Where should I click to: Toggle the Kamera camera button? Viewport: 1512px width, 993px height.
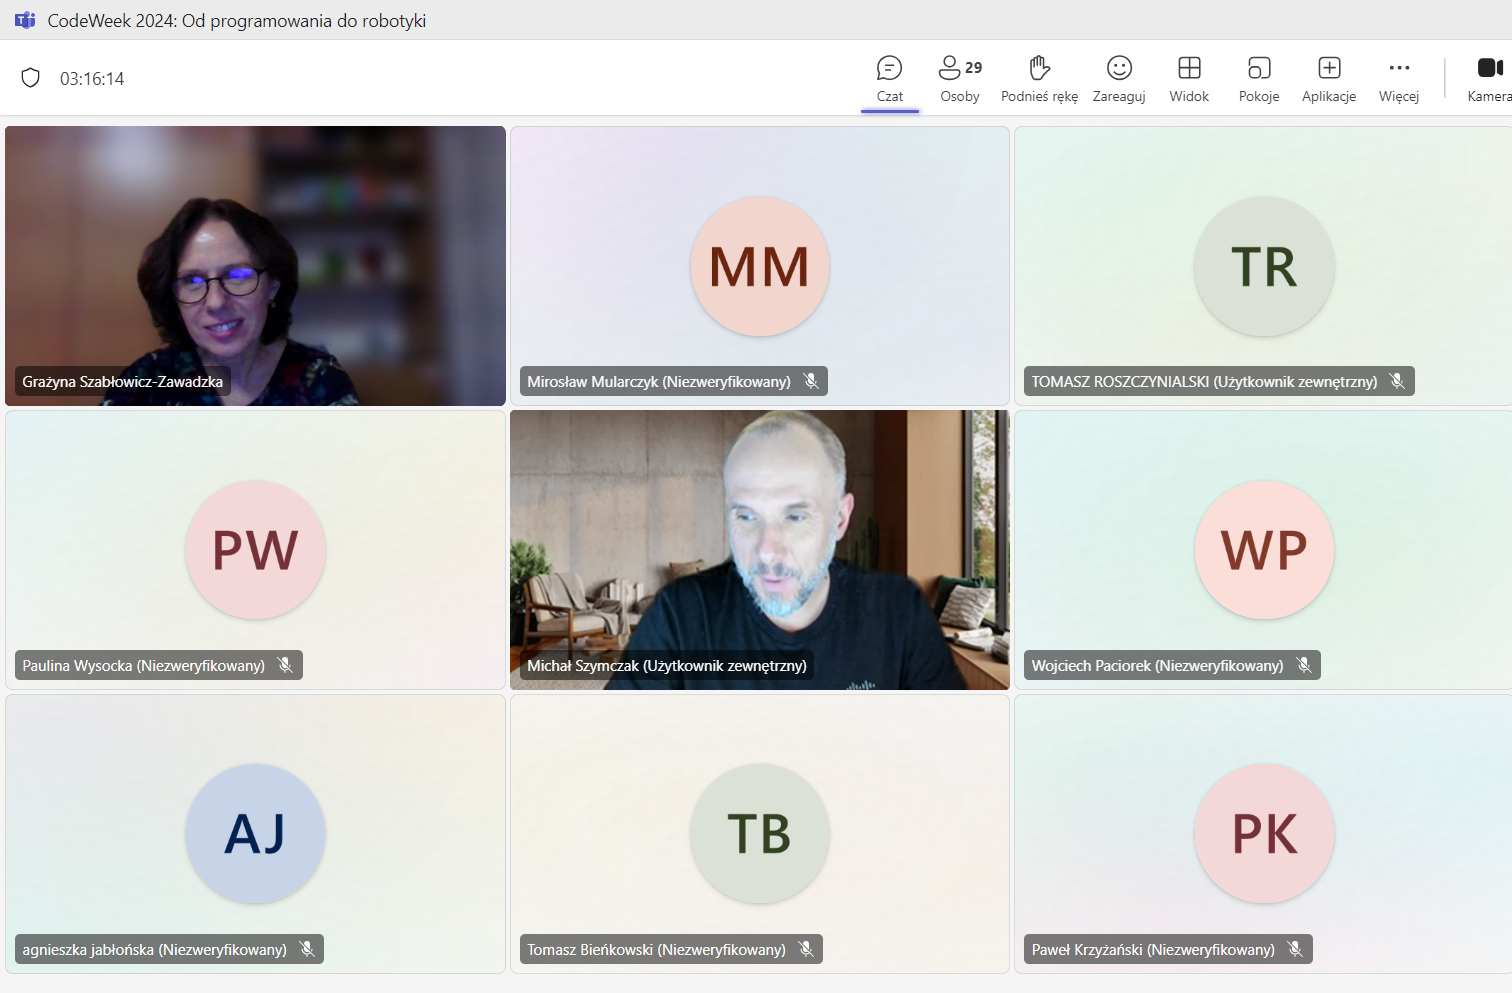point(1489,79)
